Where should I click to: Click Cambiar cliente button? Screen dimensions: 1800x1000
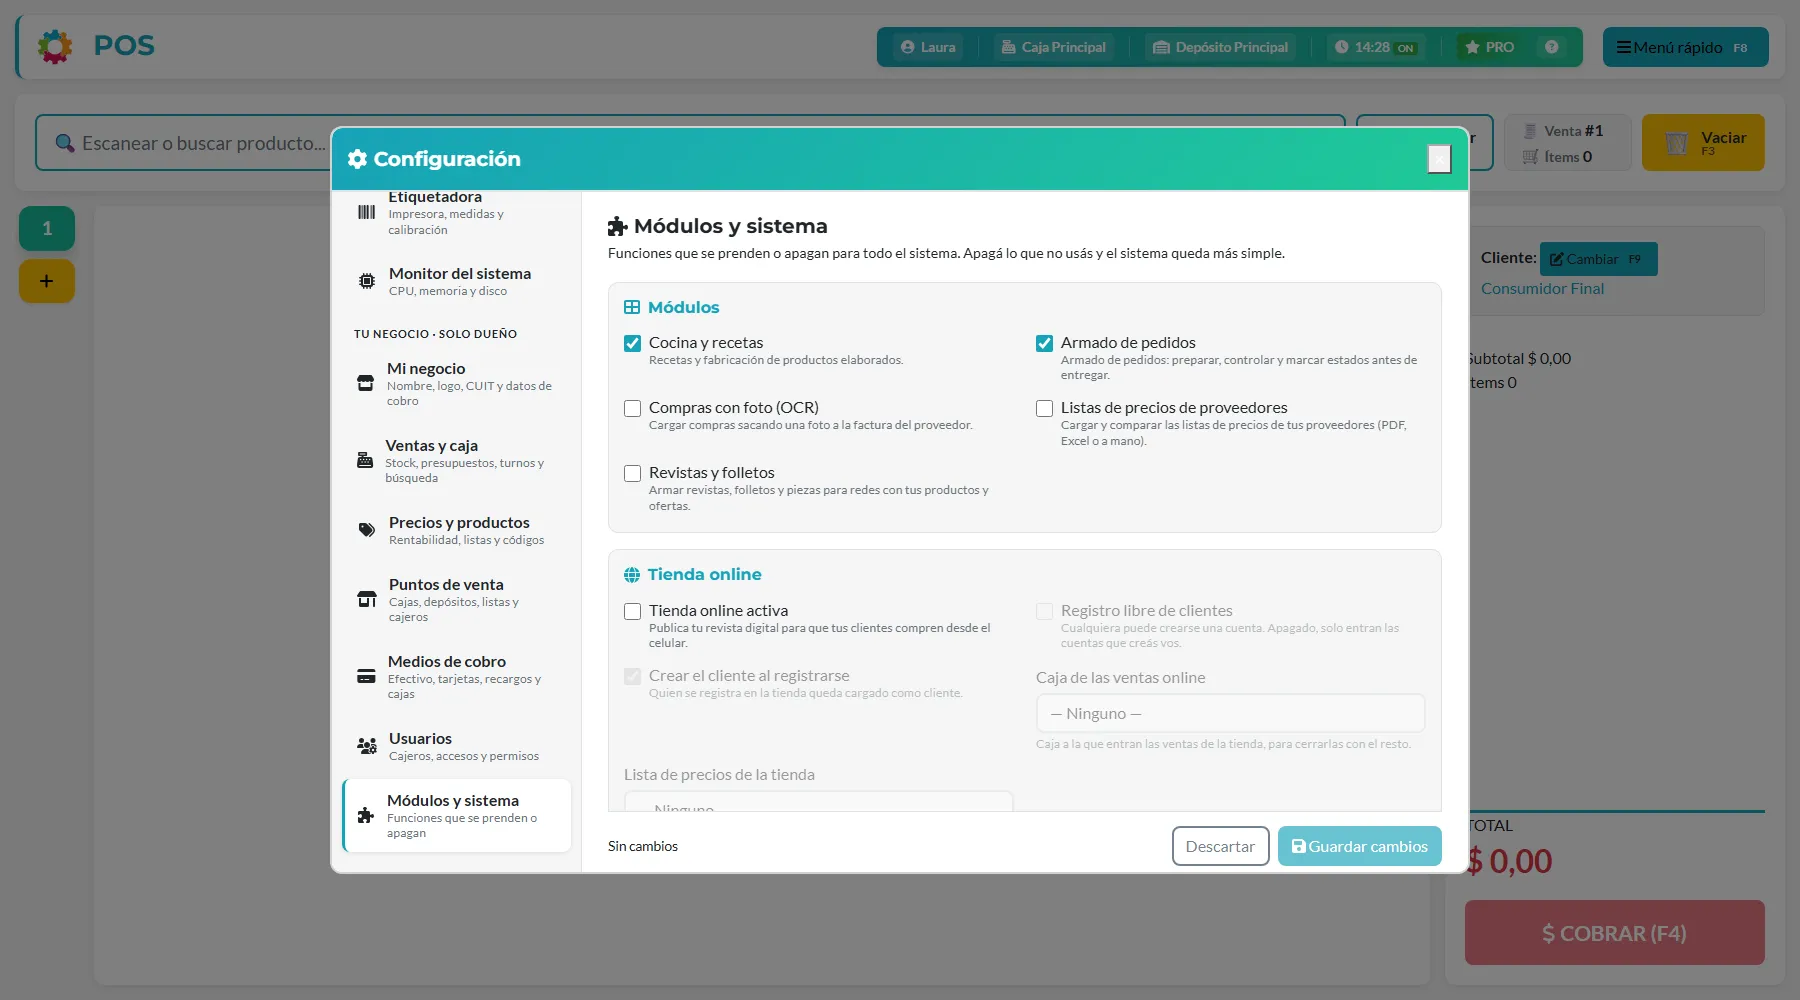(1598, 259)
